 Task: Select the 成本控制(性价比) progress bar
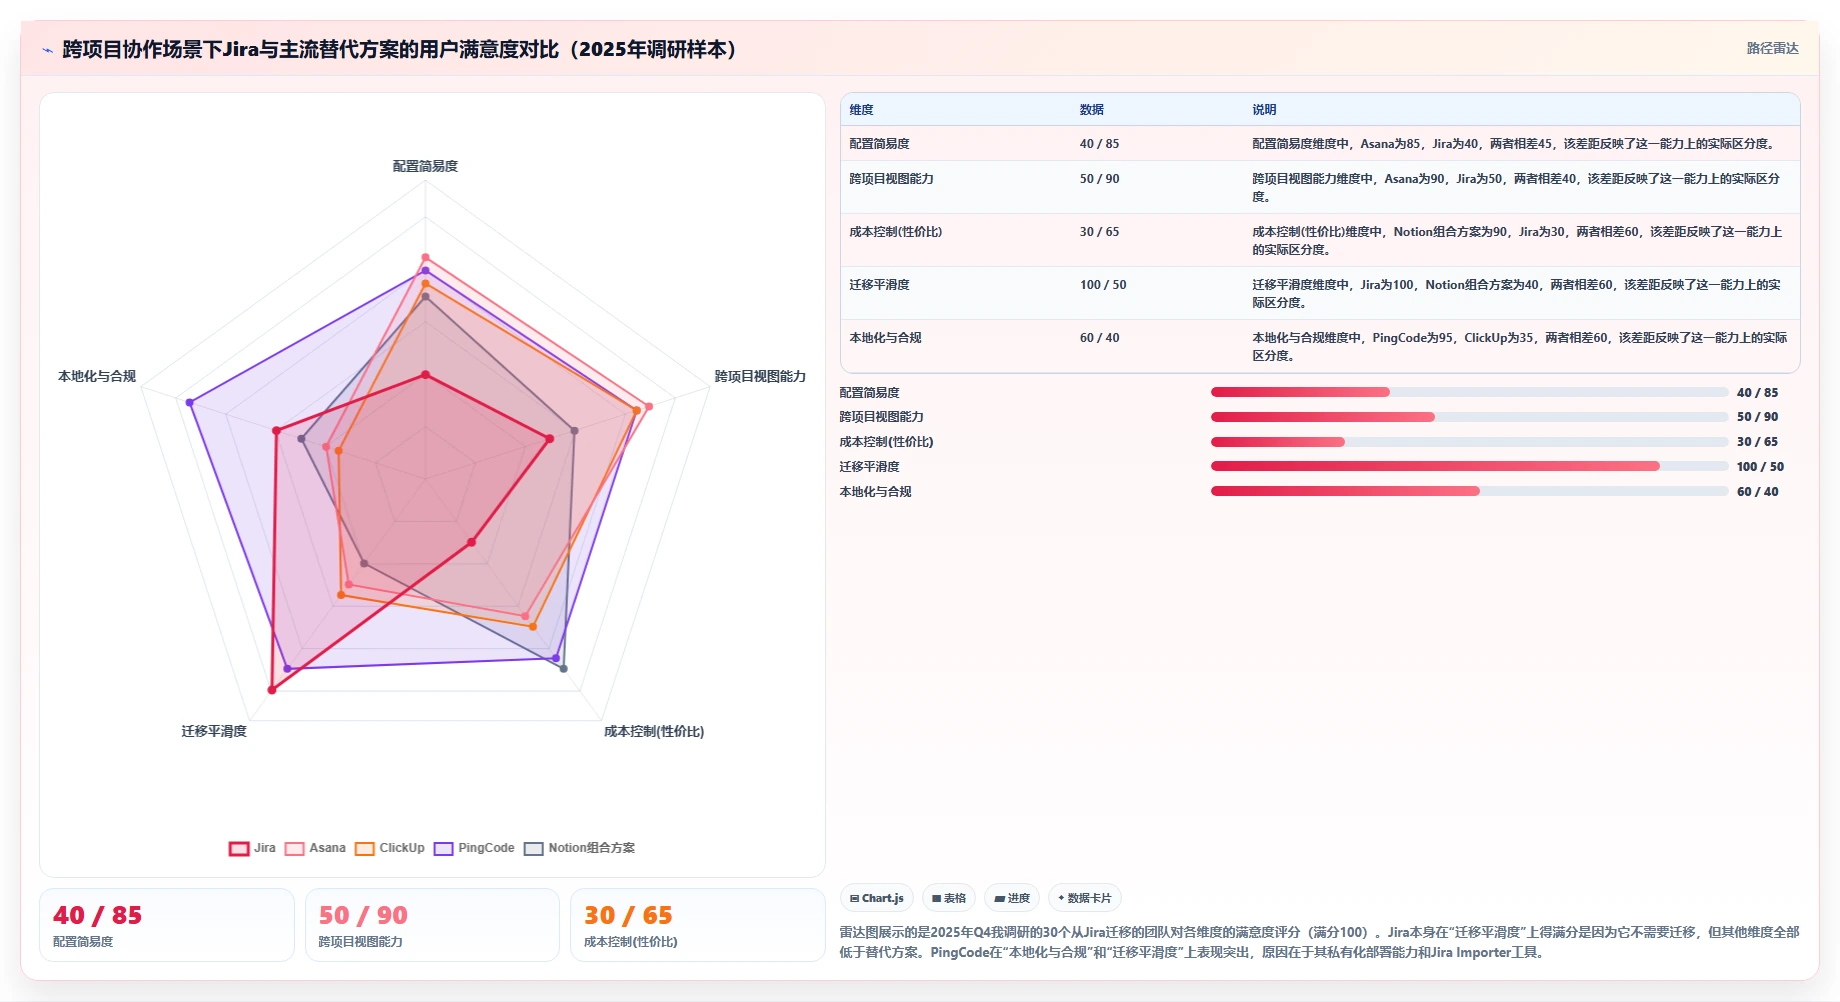coord(1469,442)
